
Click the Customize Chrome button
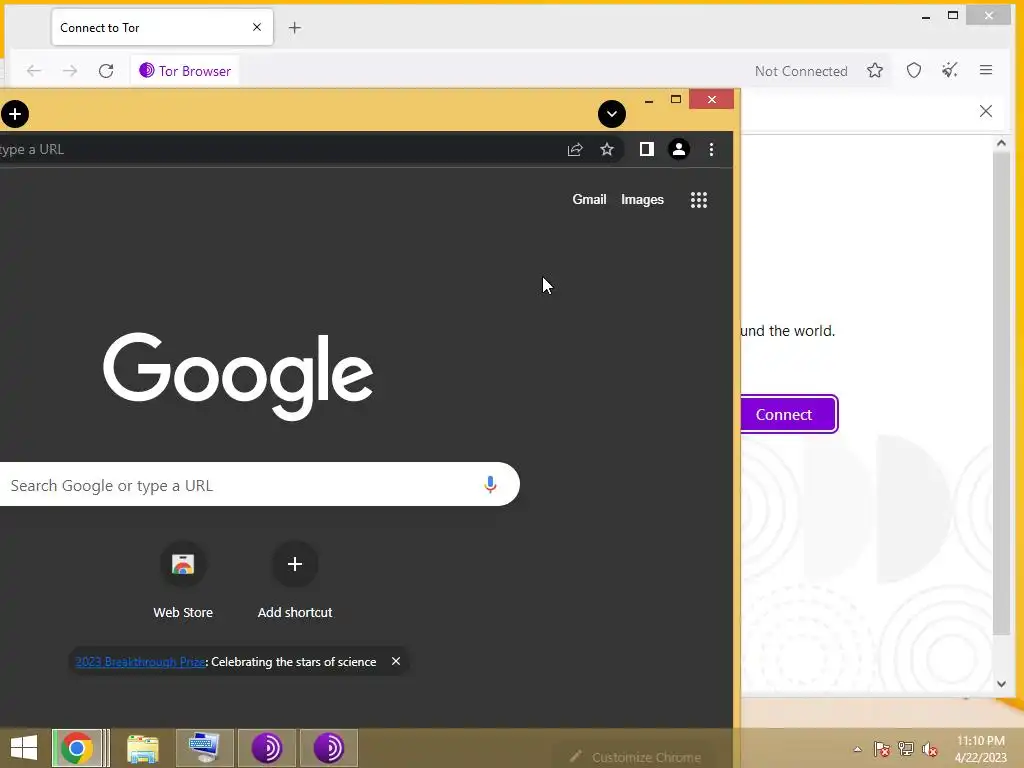[637, 757]
